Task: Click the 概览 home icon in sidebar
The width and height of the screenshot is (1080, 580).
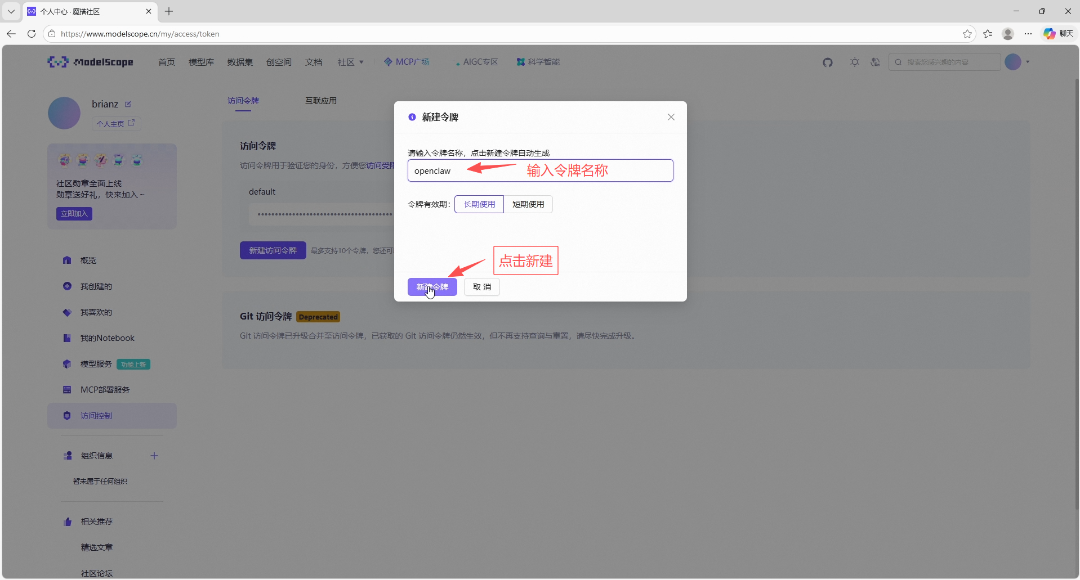Action: [67, 260]
